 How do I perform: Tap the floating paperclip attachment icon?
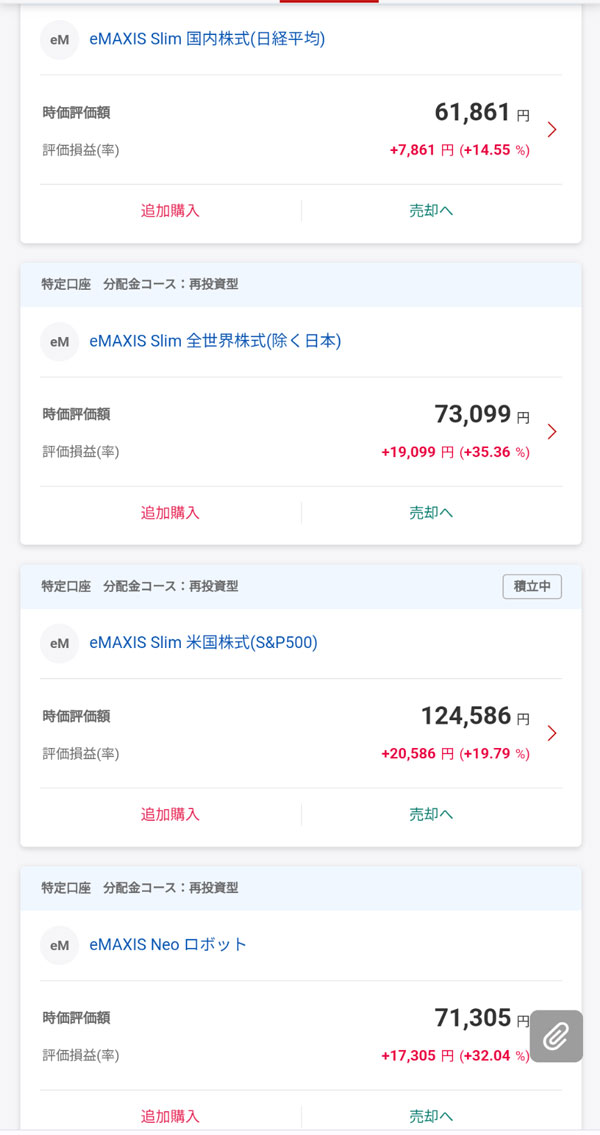[x=556, y=1036]
